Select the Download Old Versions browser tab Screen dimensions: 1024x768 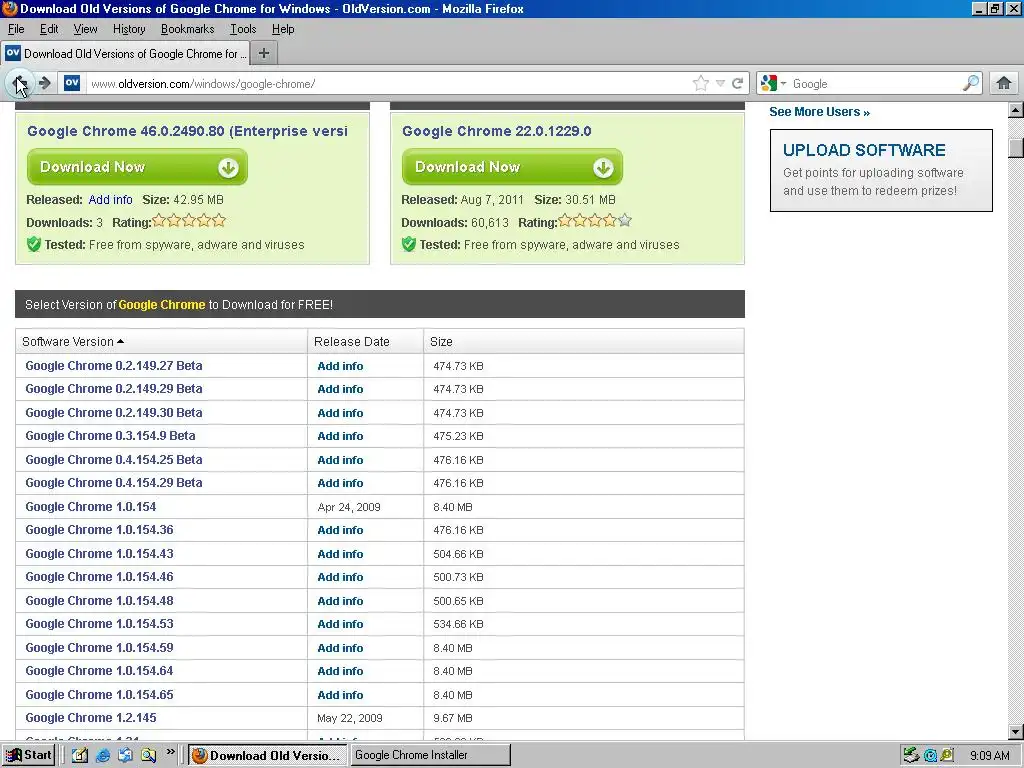click(125, 54)
